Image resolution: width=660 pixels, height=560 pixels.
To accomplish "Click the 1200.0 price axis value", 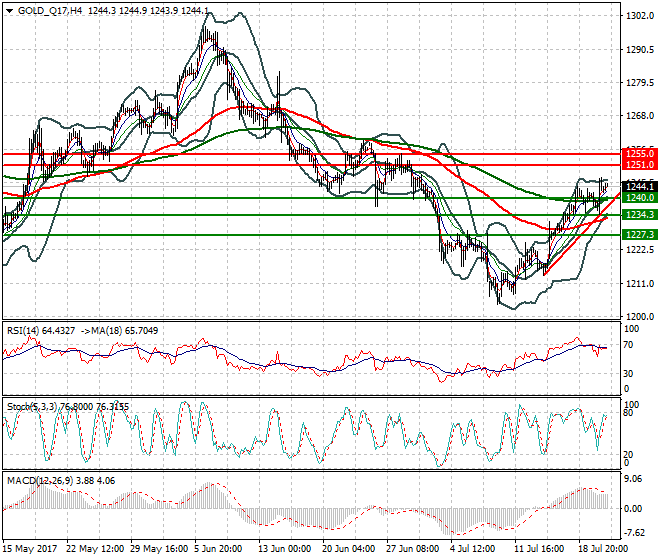I will pos(640,316).
